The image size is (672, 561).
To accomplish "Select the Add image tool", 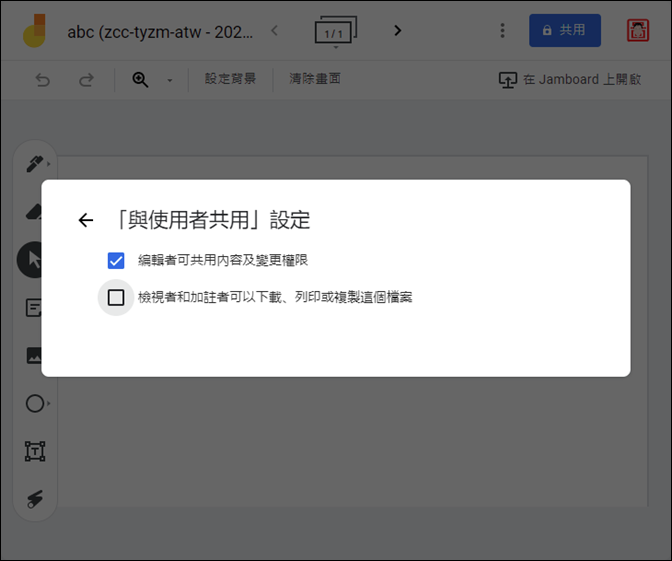I will pyautogui.click(x=34, y=356).
